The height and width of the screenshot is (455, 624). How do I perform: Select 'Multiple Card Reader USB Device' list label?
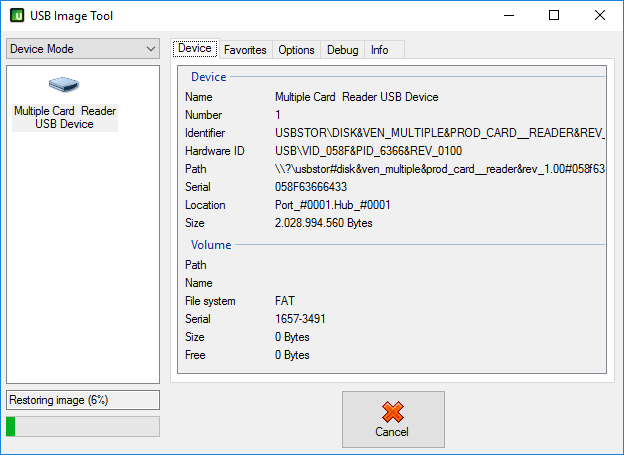coord(65,117)
